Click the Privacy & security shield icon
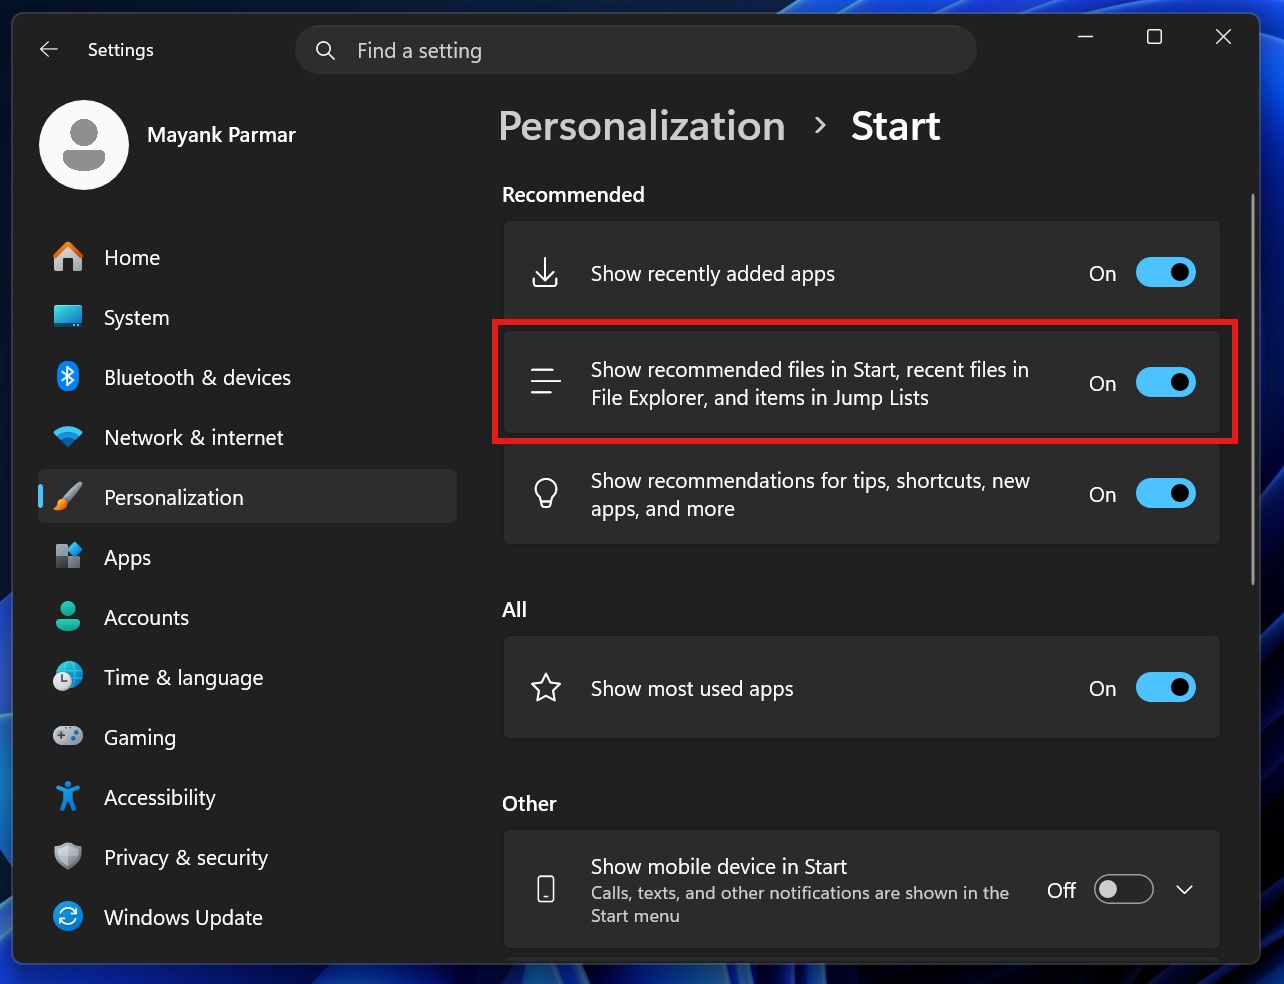The image size is (1284, 984). point(68,857)
